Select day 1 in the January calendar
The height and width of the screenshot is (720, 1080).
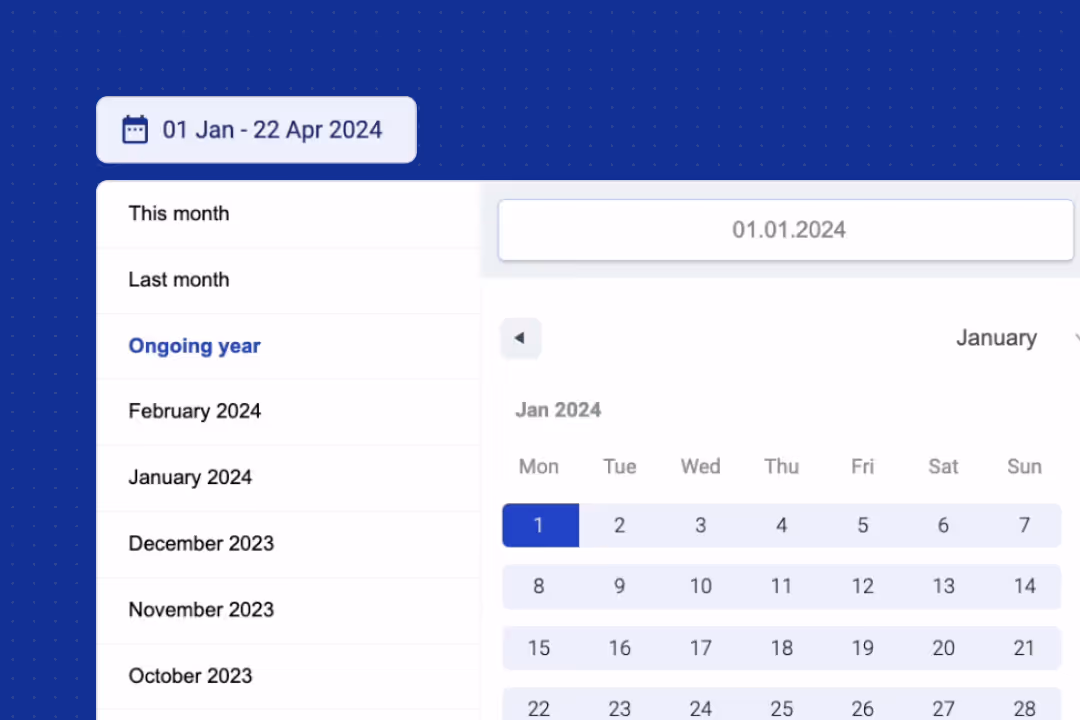[x=539, y=525]
